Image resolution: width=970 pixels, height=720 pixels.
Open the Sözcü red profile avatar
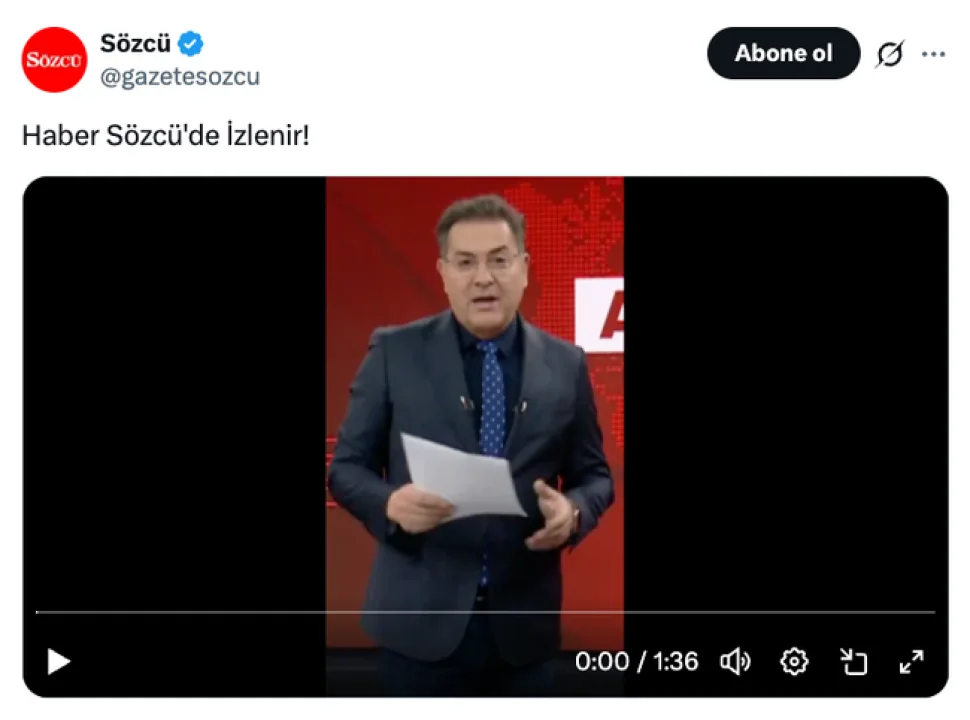pos(54,59)
